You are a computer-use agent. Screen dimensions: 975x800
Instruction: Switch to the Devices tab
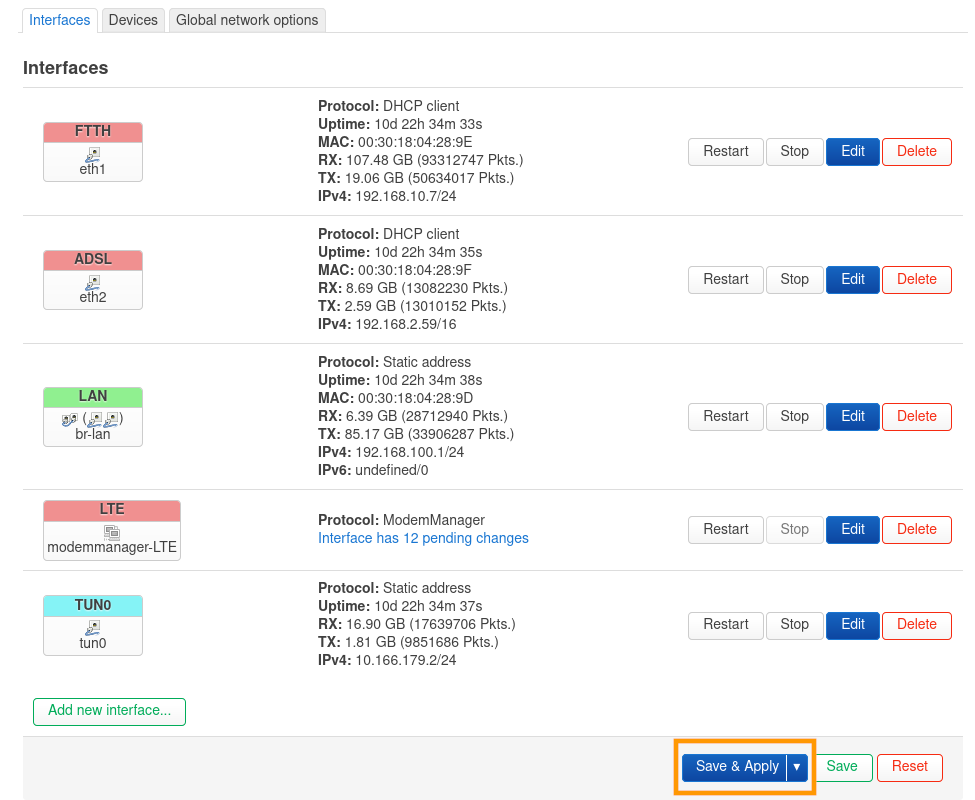click(x=133, y=20)
